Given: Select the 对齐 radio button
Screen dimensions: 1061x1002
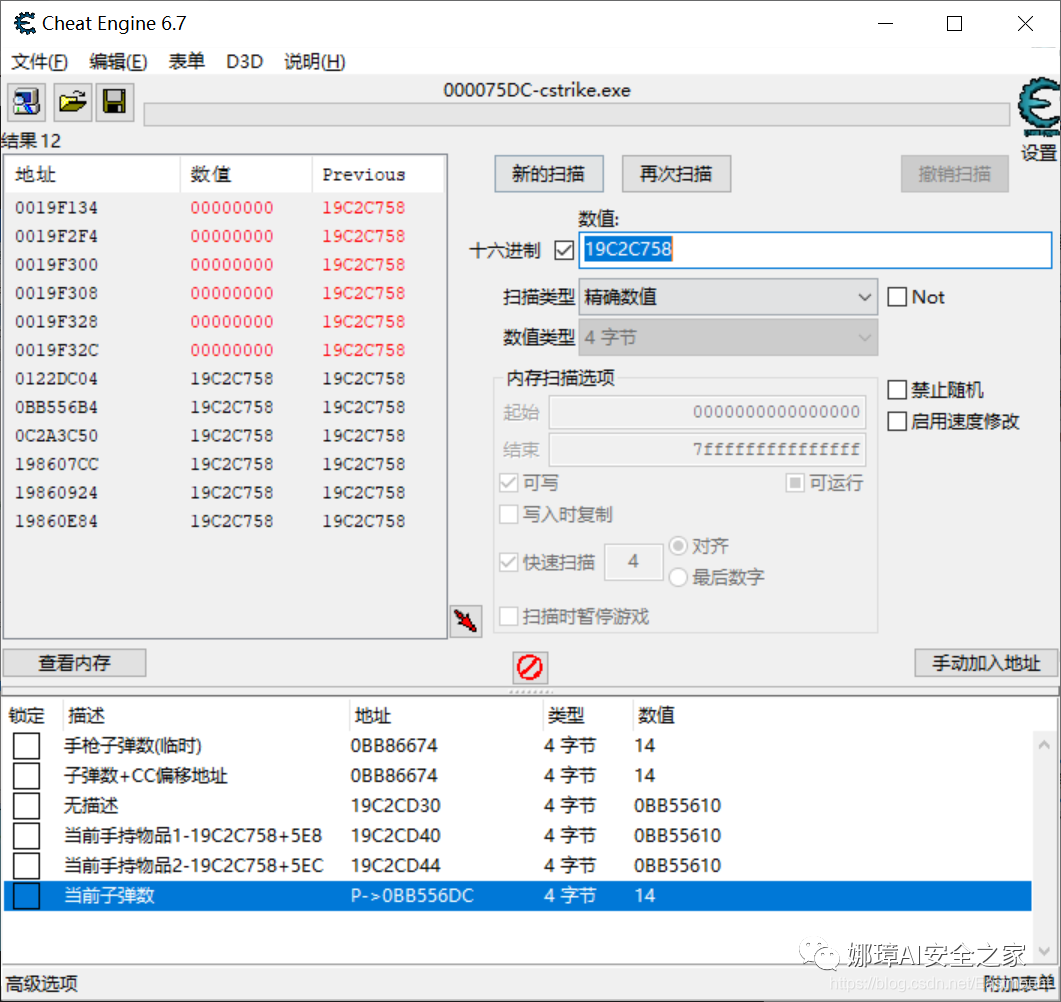Looking at the screenshot, I should tap(678, 545).
